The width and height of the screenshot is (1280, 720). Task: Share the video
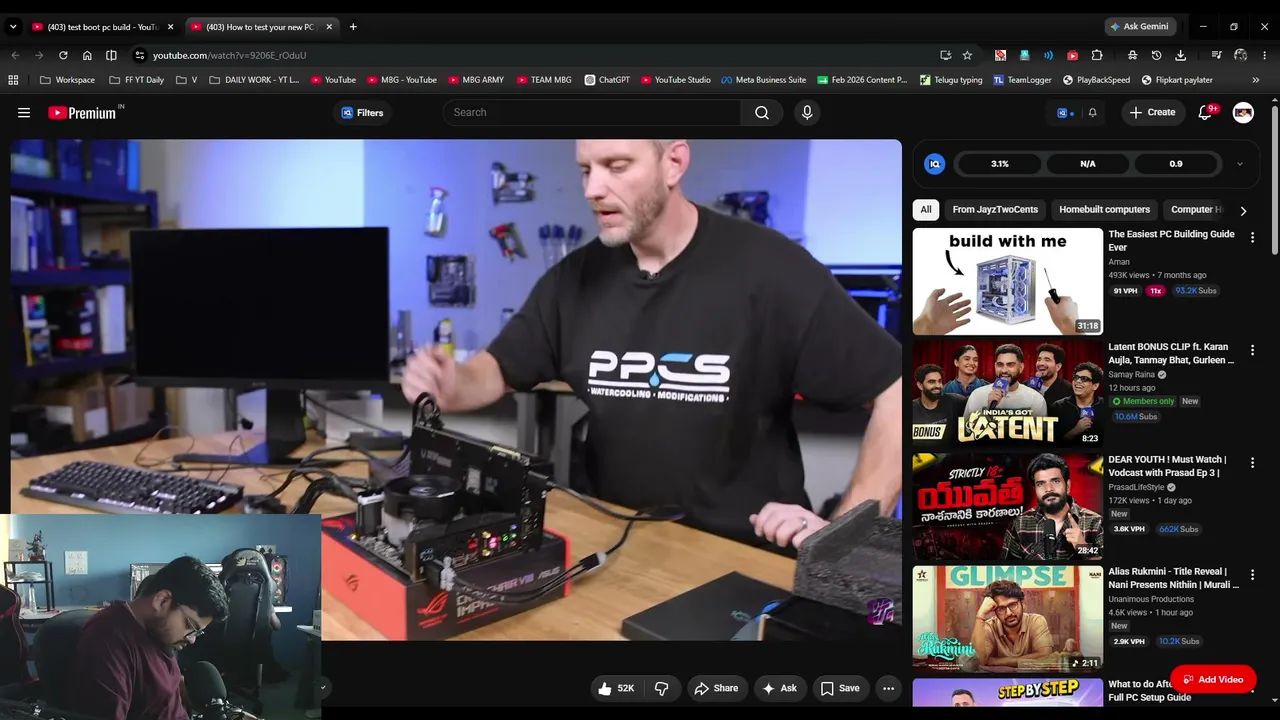tap(716, 688)
